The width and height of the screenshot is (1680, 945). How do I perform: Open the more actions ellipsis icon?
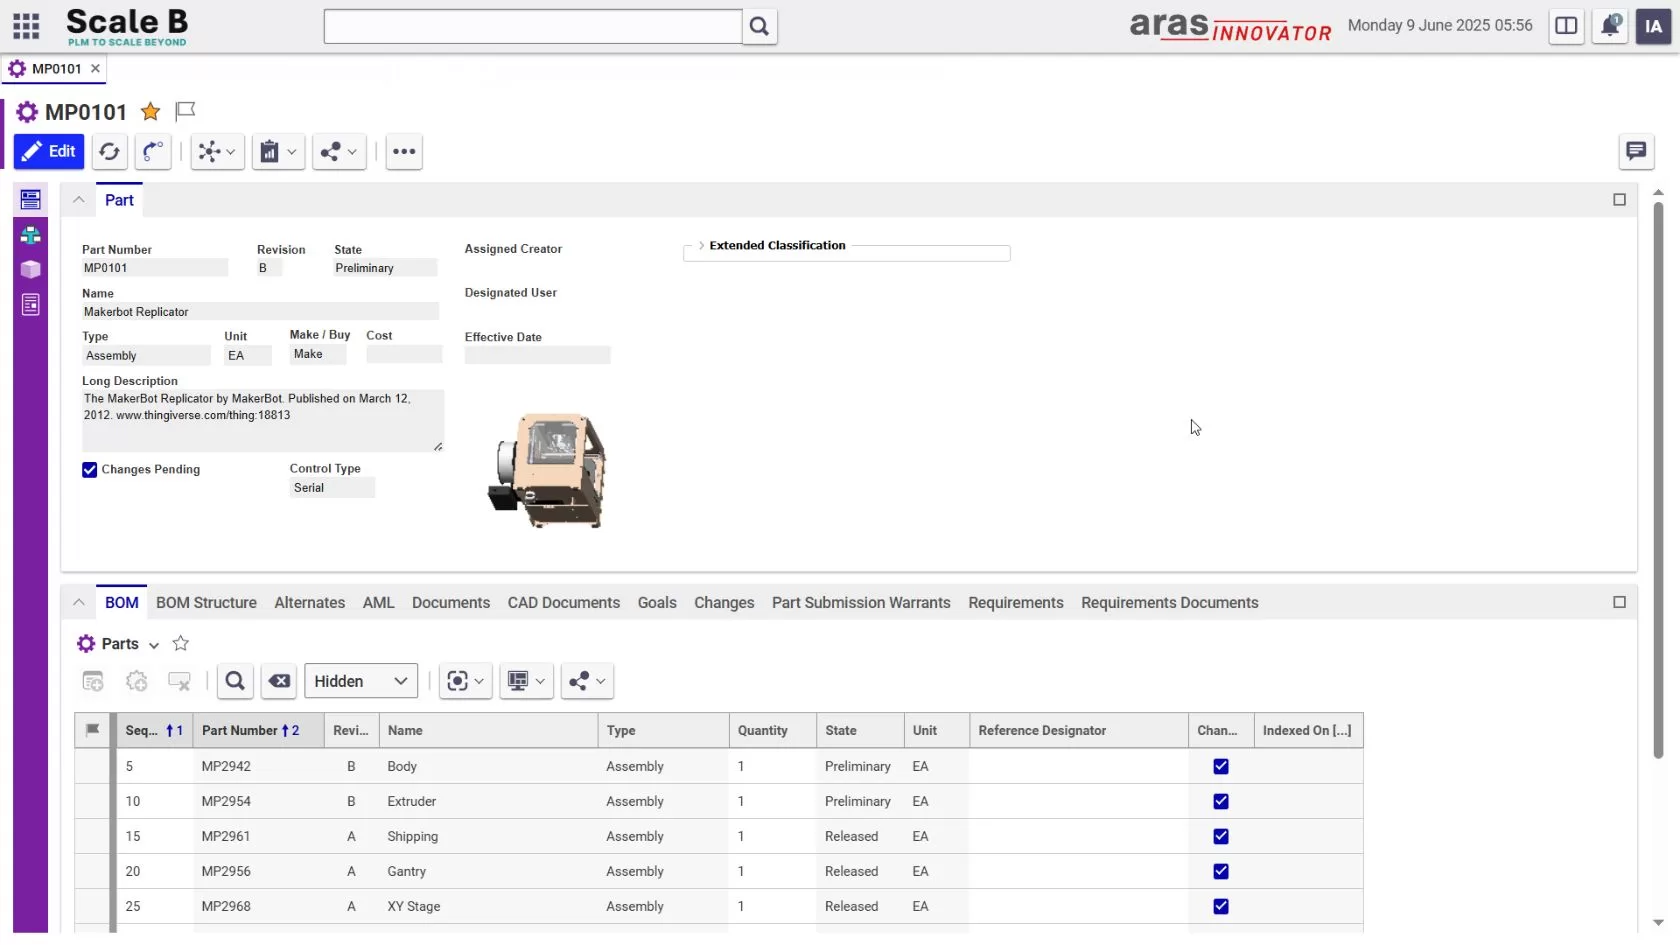[x=403, y=152]
